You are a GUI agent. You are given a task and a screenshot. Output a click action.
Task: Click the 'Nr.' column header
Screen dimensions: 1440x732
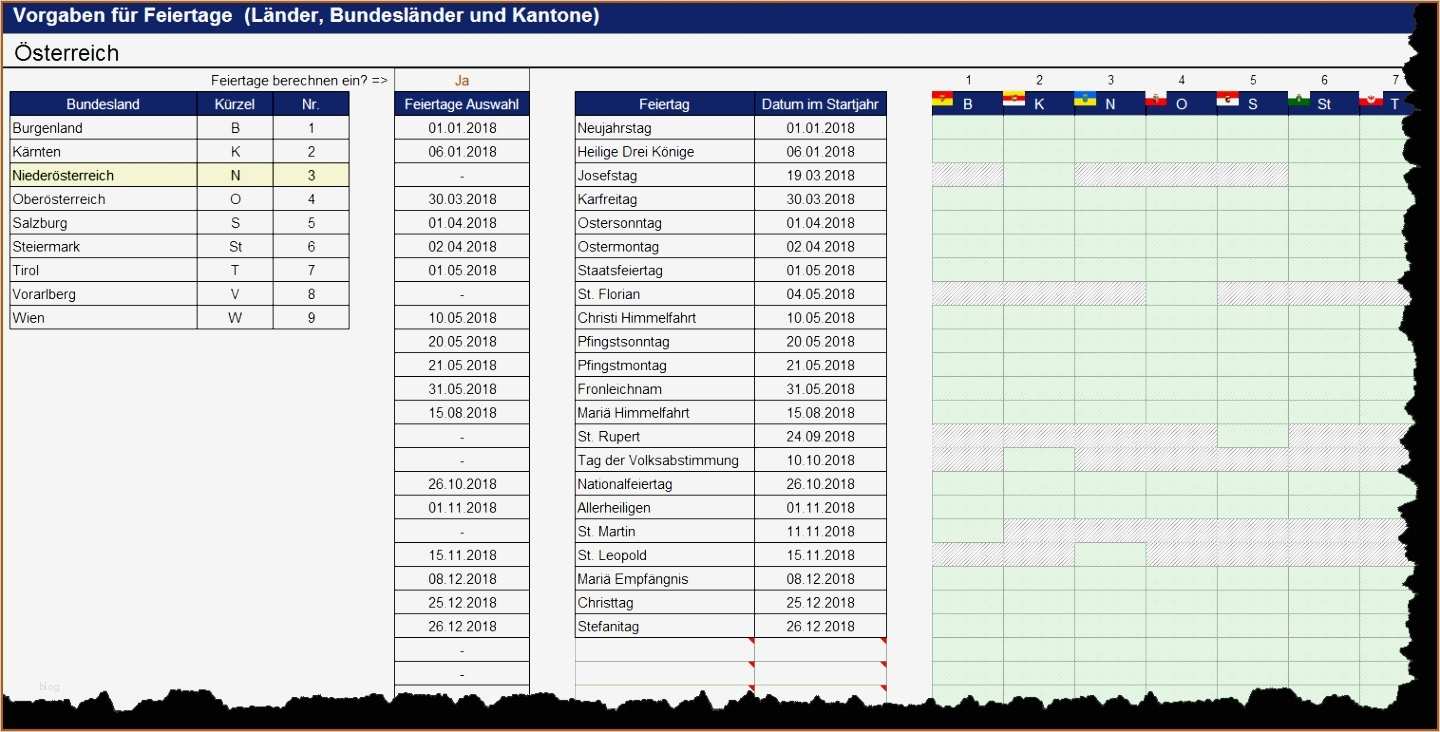coord(311,104)
